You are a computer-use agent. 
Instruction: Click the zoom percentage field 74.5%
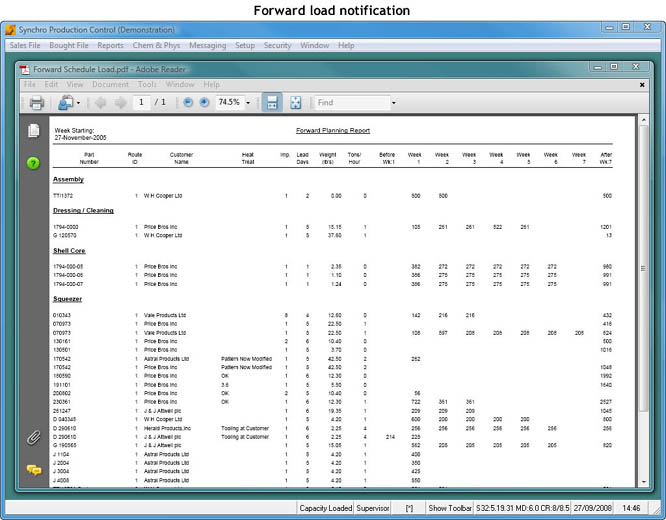click(230, 102)
